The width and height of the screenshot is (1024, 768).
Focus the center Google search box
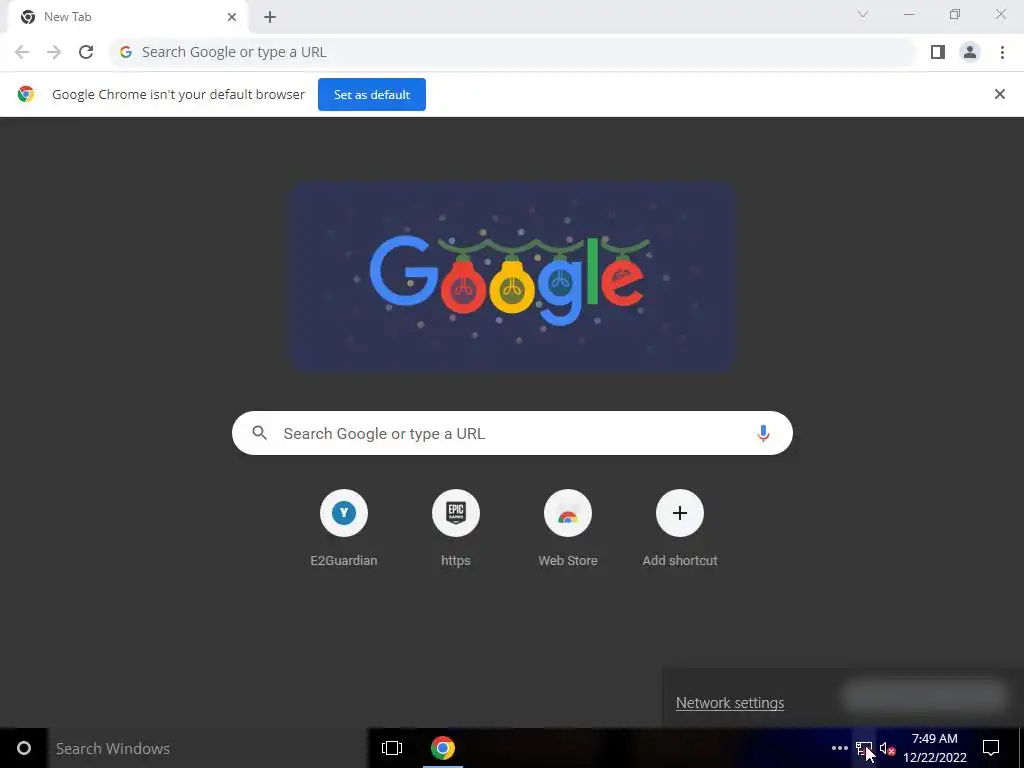(x=512, y=433)
